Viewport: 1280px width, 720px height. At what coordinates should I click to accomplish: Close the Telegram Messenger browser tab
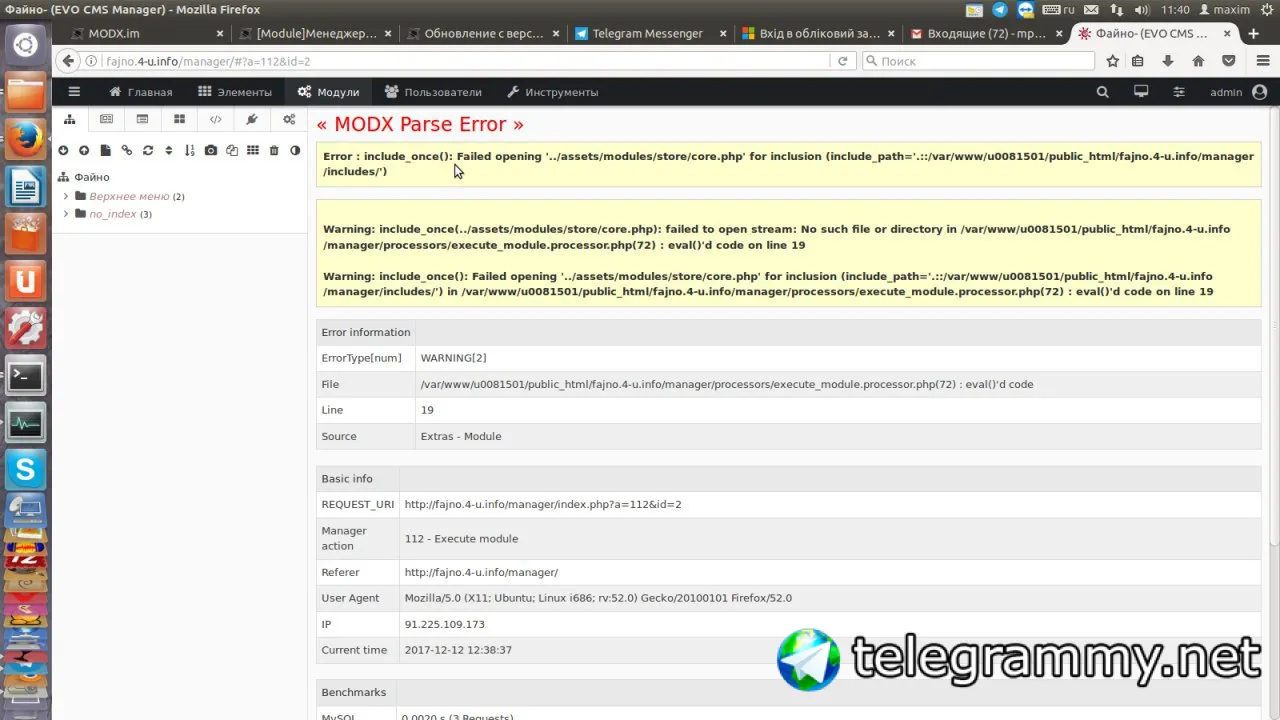tap(723, 33)
